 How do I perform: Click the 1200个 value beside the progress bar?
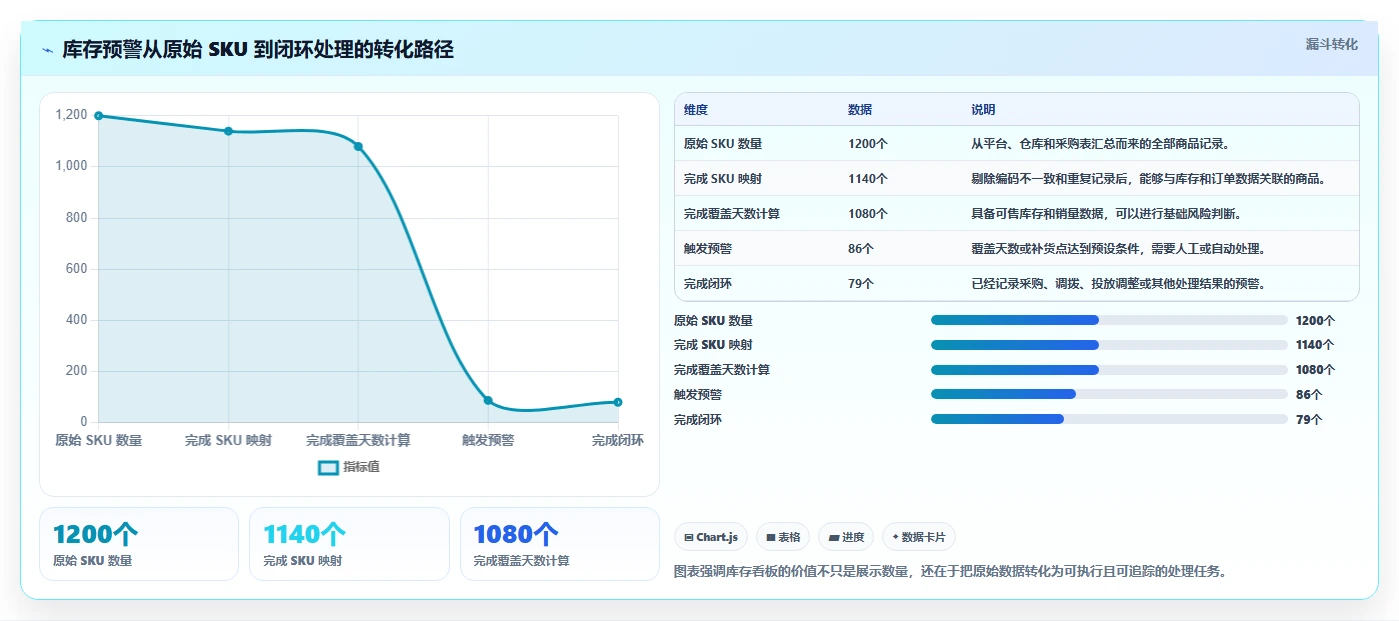1315,321
